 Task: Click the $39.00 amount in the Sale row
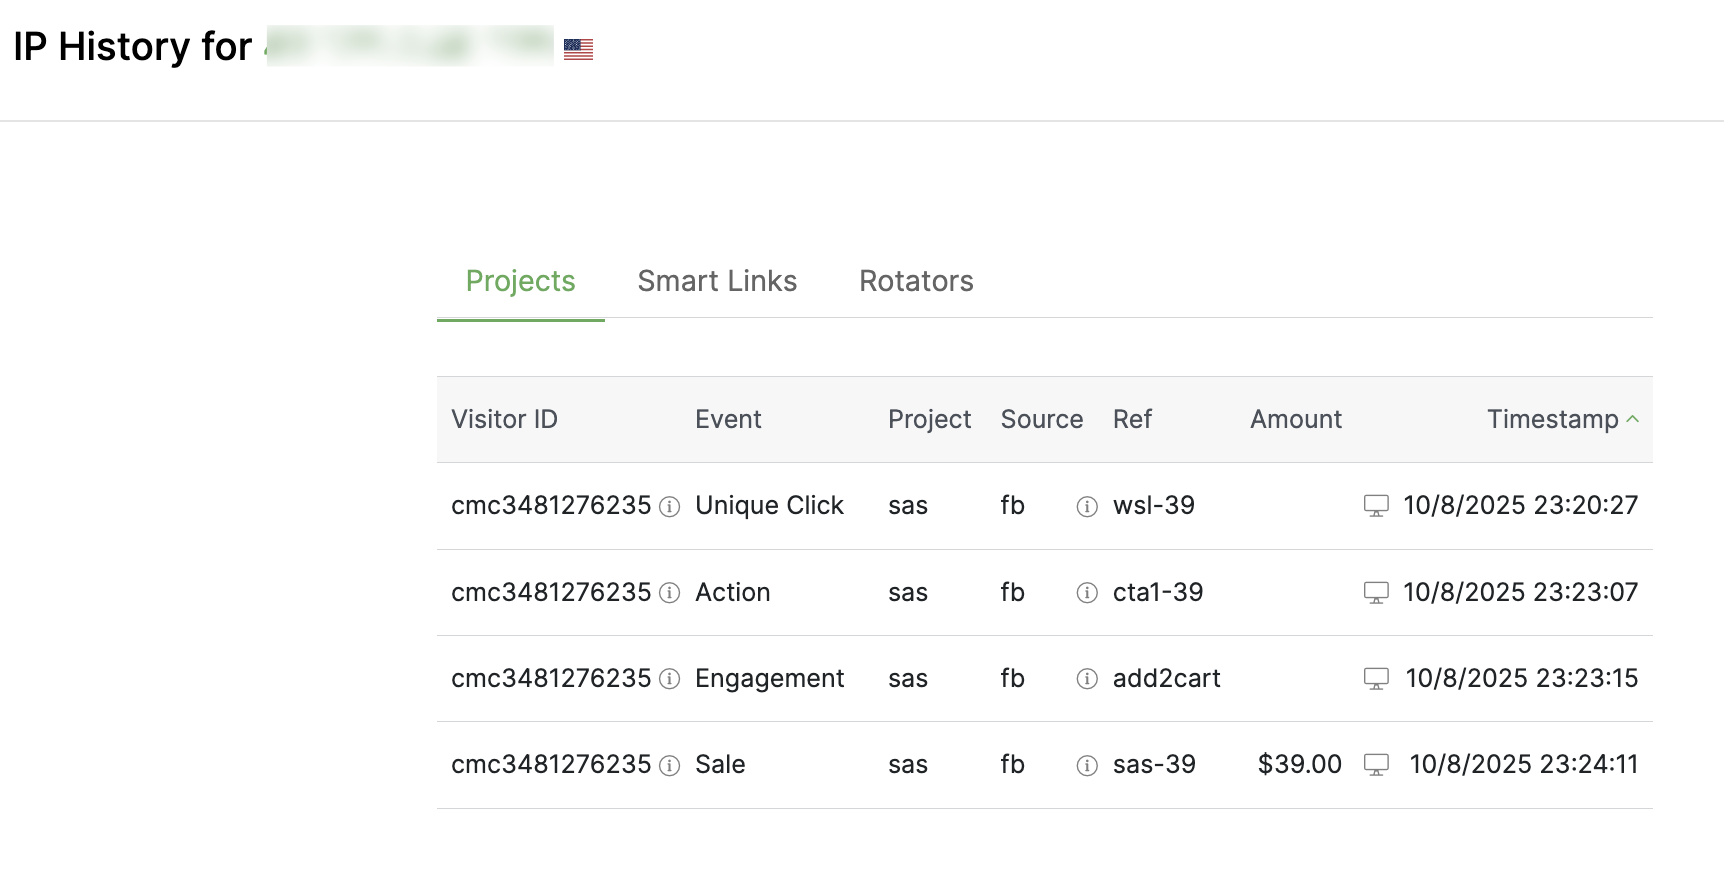(x=1299, y=764)
